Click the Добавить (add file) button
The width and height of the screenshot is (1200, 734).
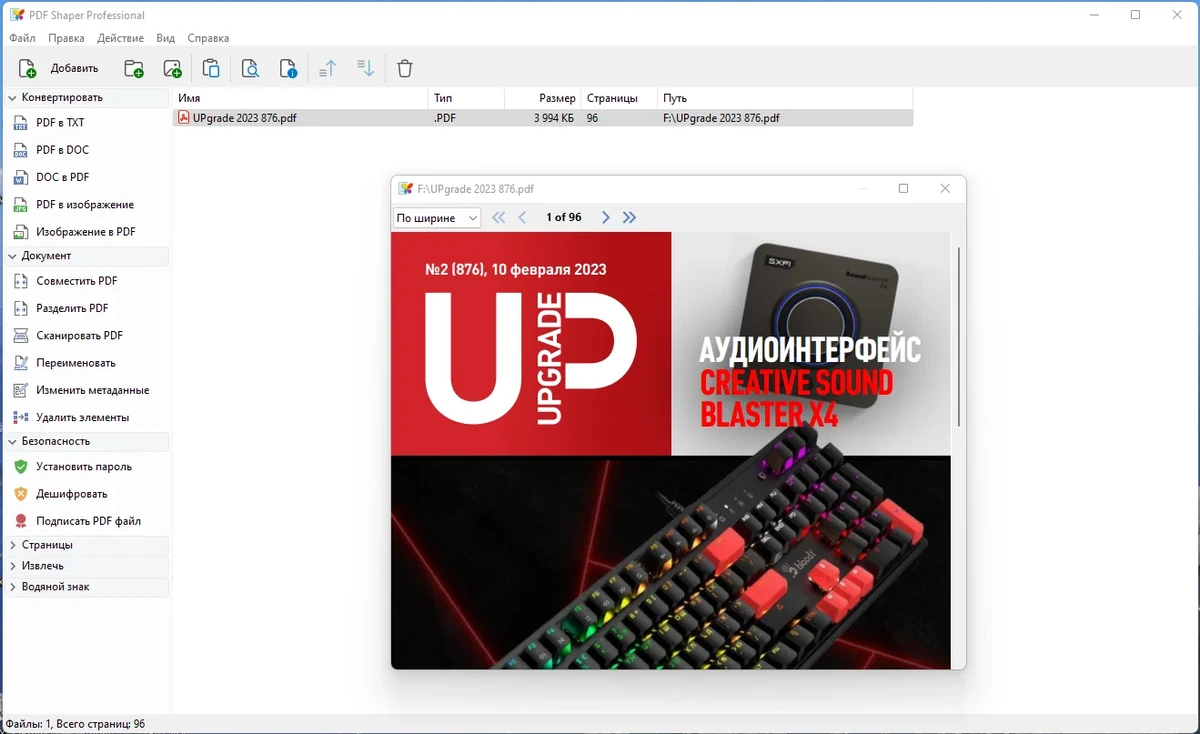[x=59, y=68]
